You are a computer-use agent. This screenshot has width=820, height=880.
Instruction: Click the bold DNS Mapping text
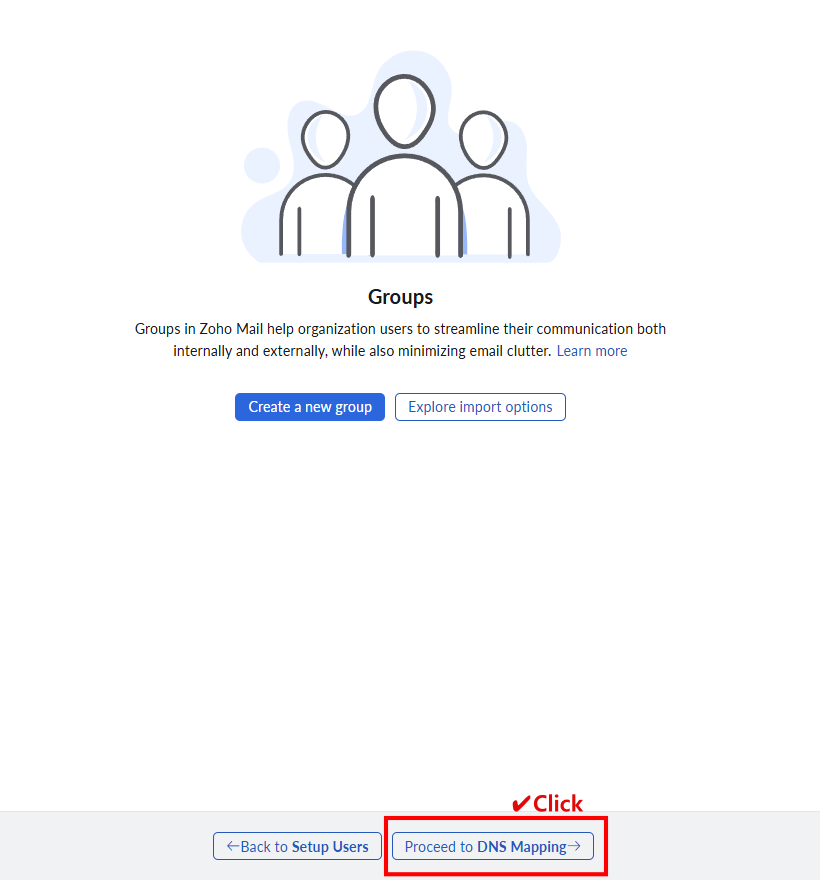521,846
